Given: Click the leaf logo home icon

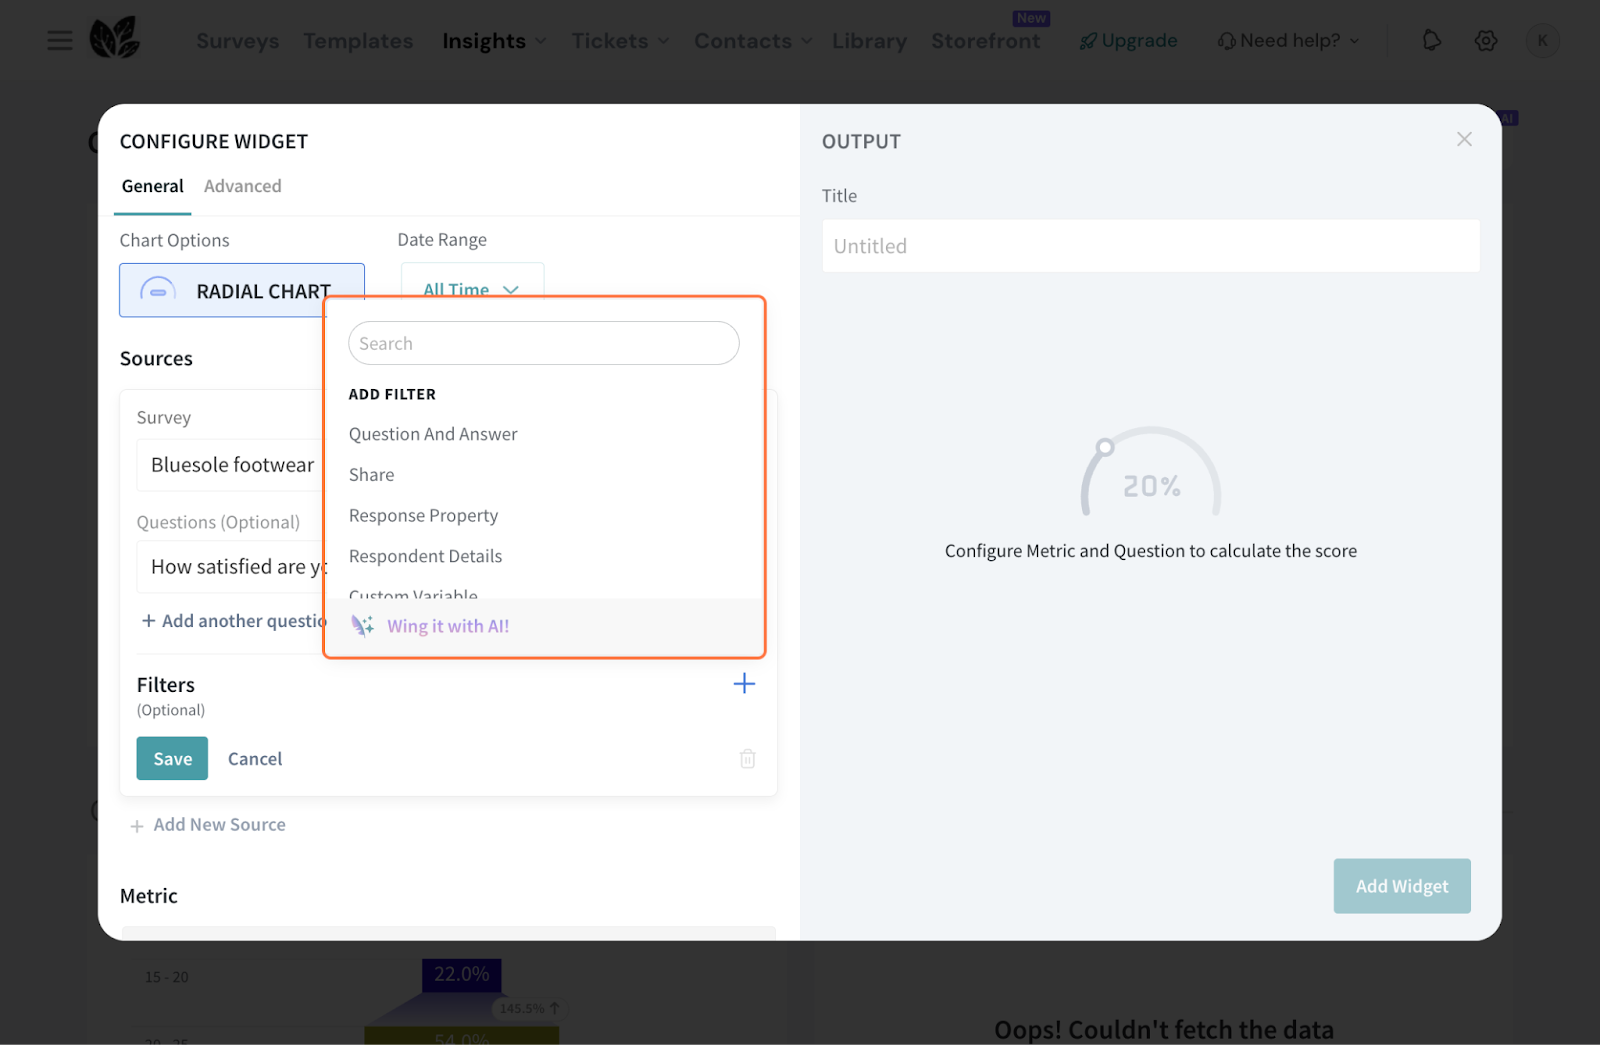Looking at the screenshot, I should coord(115,40).
